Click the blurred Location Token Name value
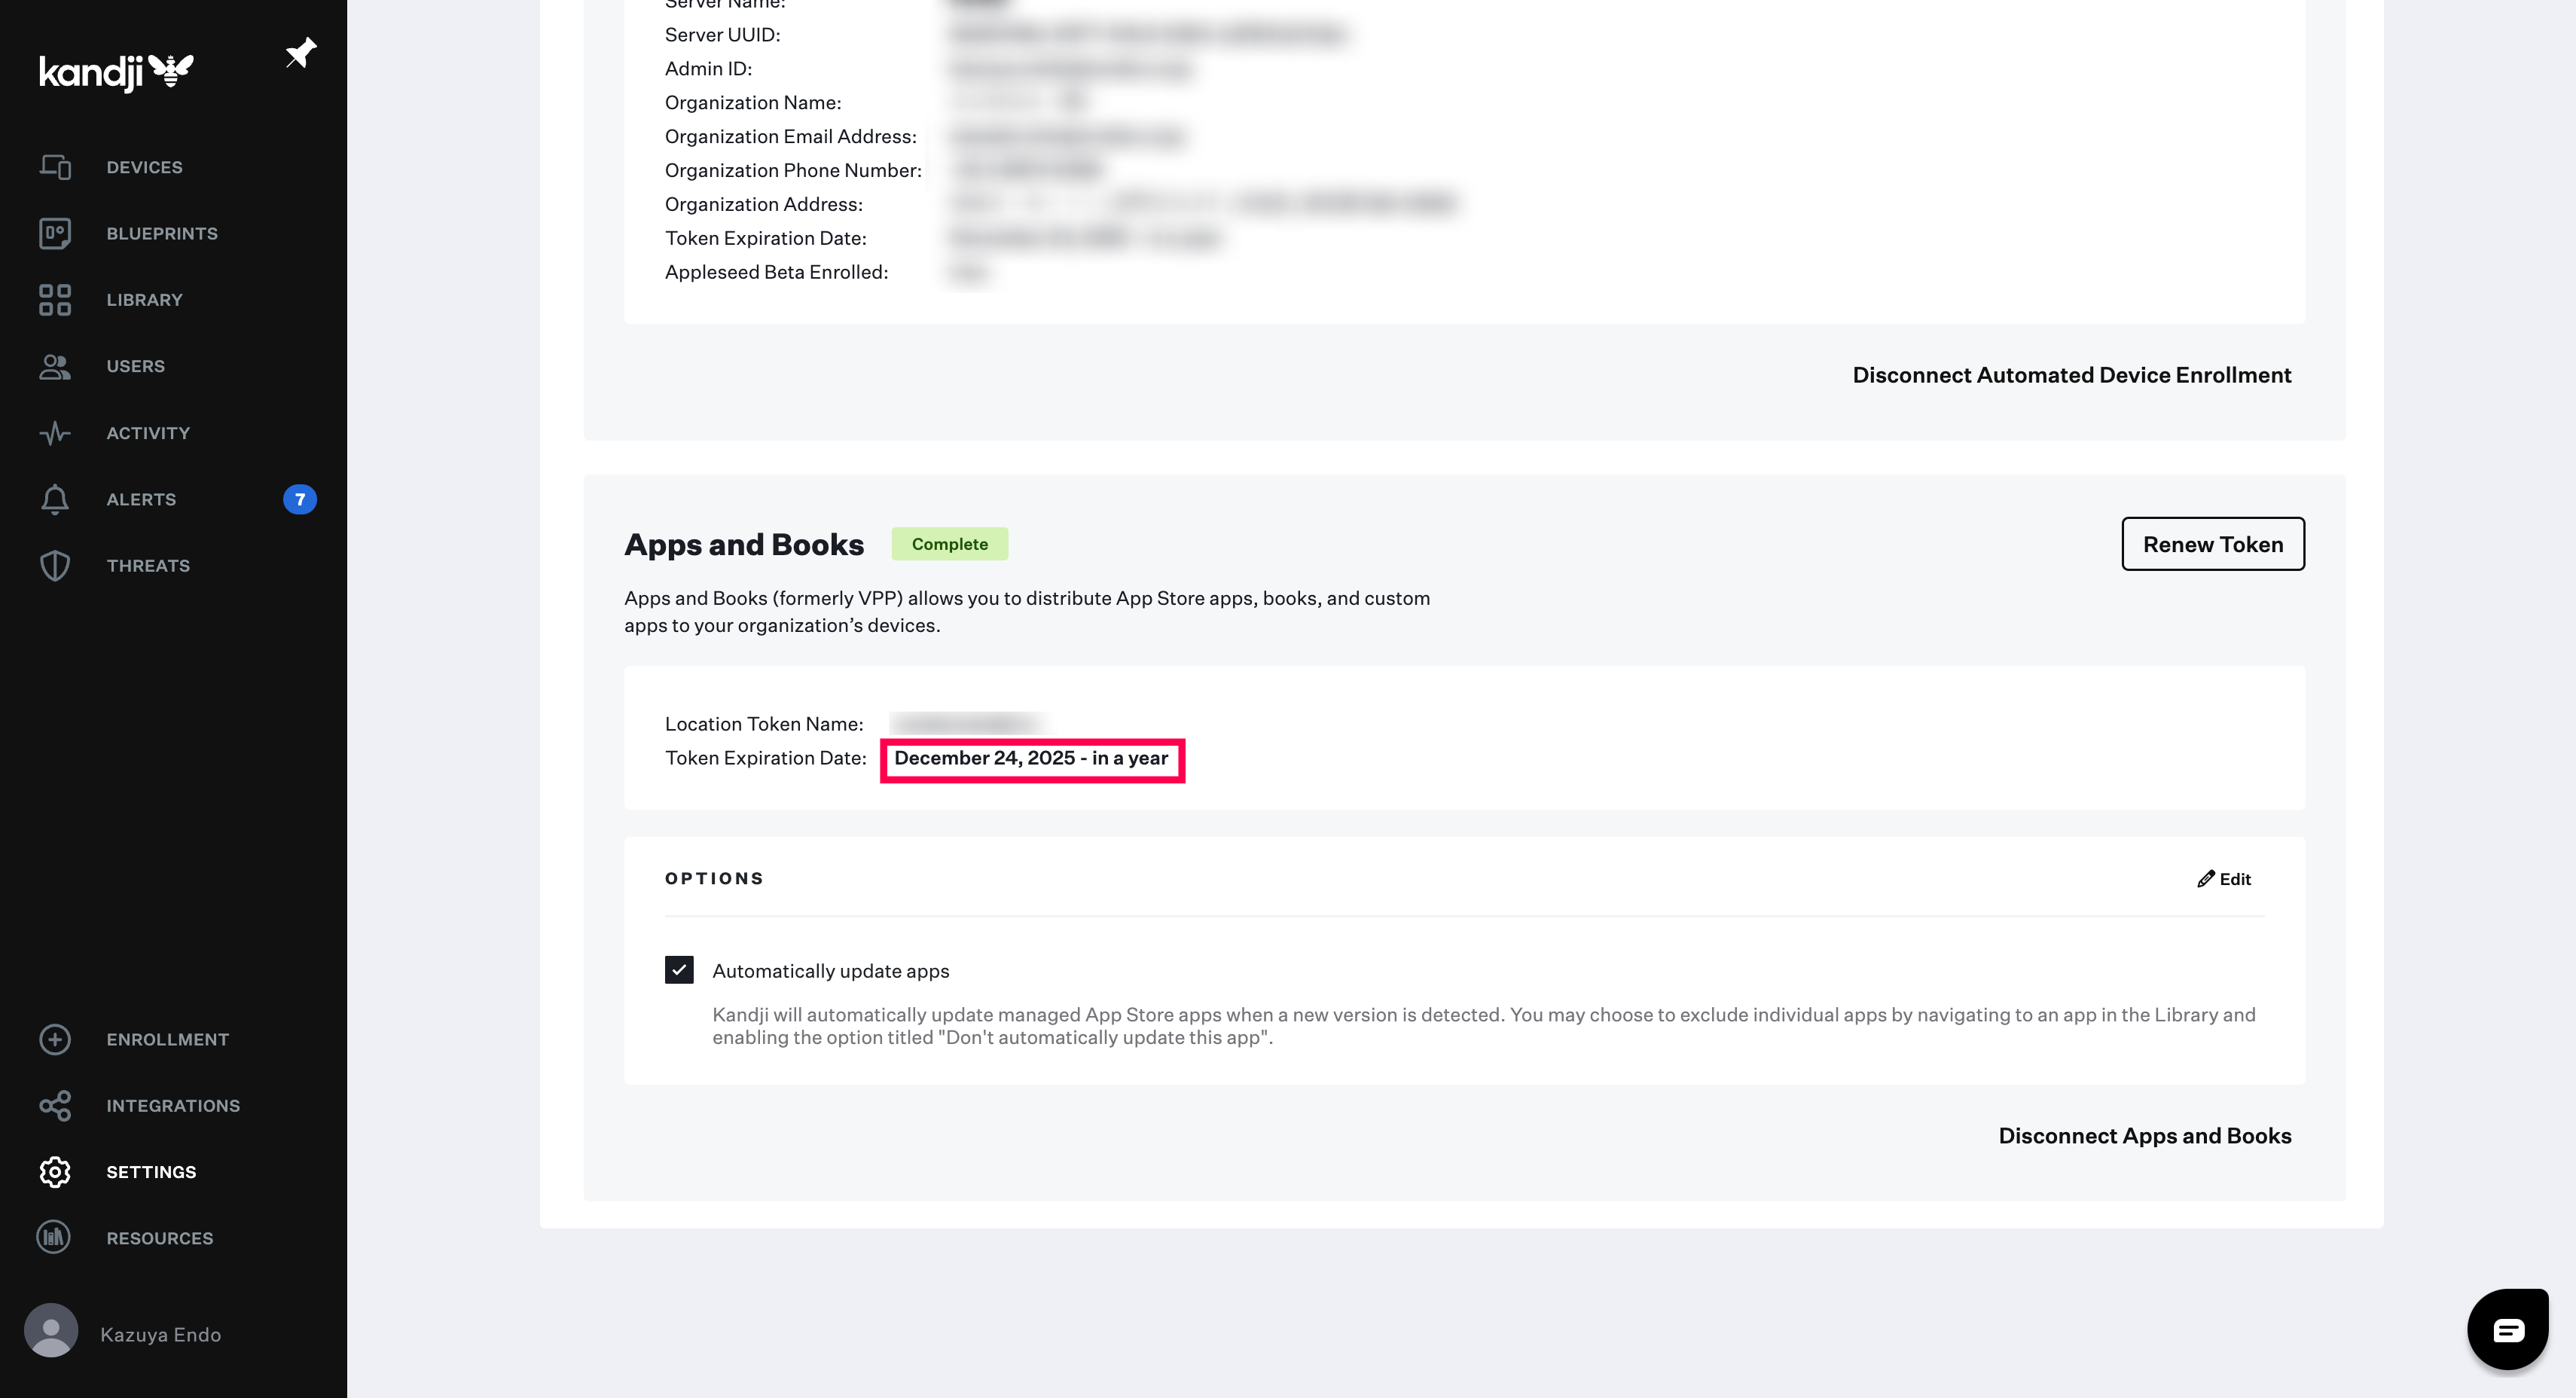 966,724
